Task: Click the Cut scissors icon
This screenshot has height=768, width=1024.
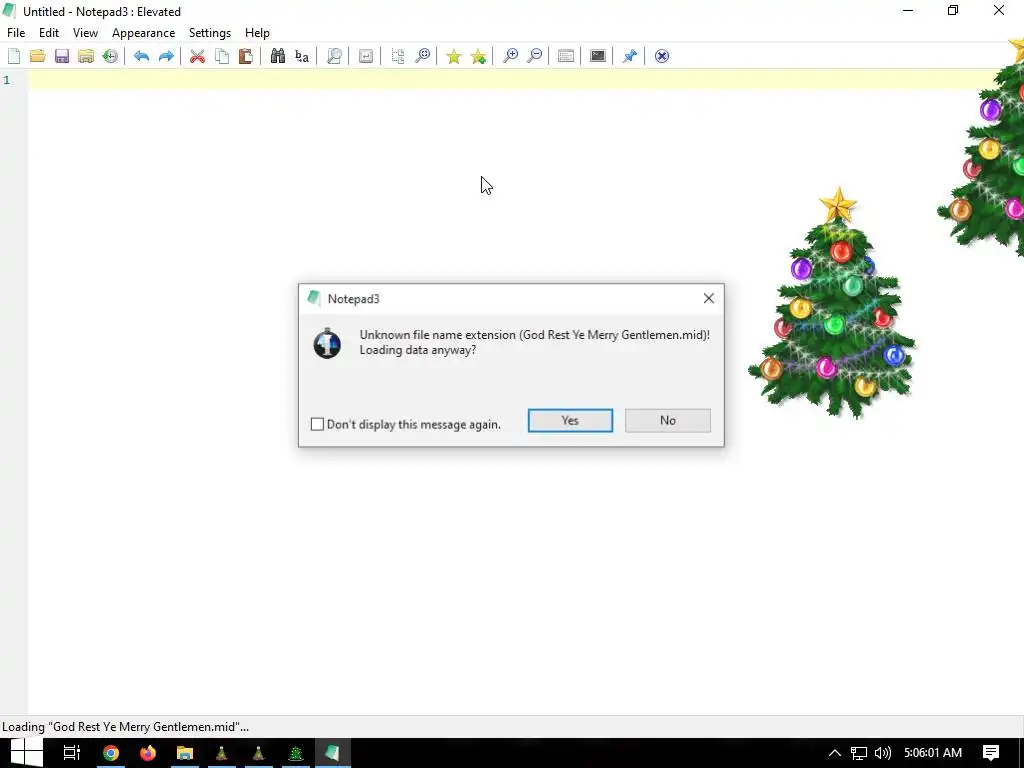Action: (197, 56)
